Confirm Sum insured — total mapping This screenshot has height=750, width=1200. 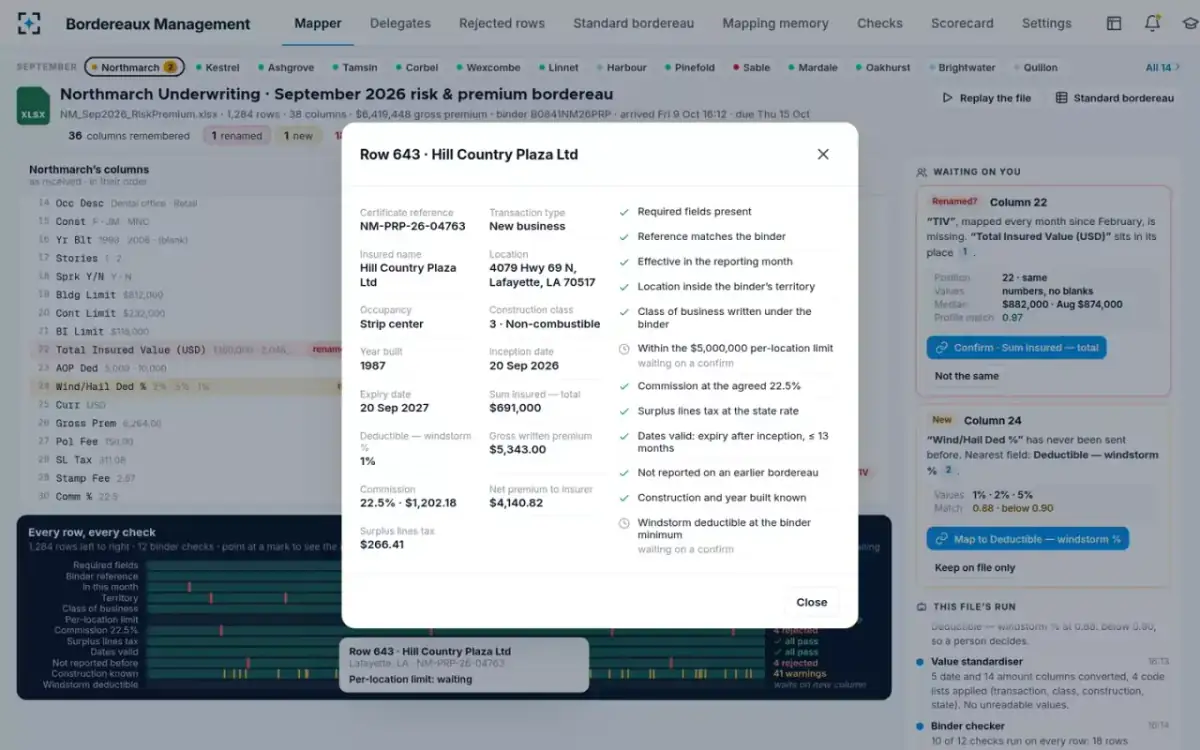coord(1016,348)
